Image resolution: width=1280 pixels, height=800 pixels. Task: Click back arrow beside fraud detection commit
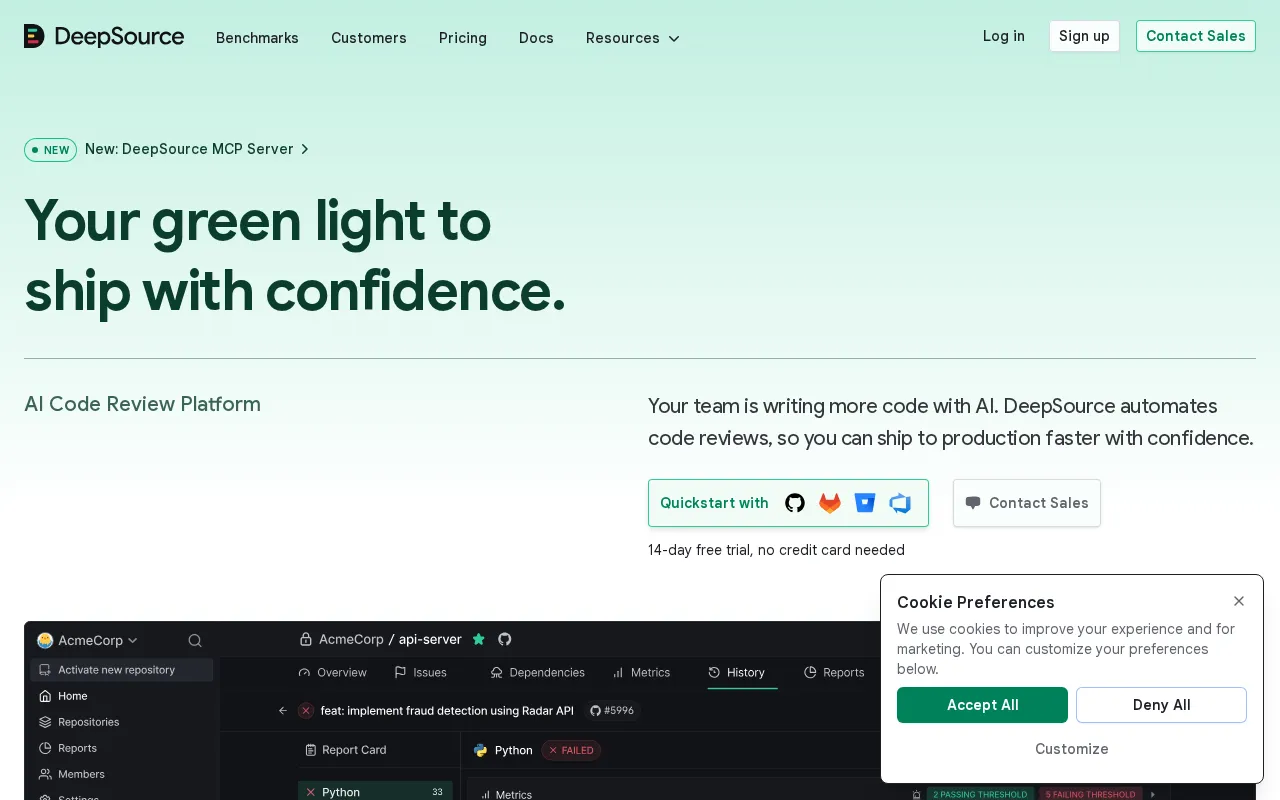coord(282,711)
